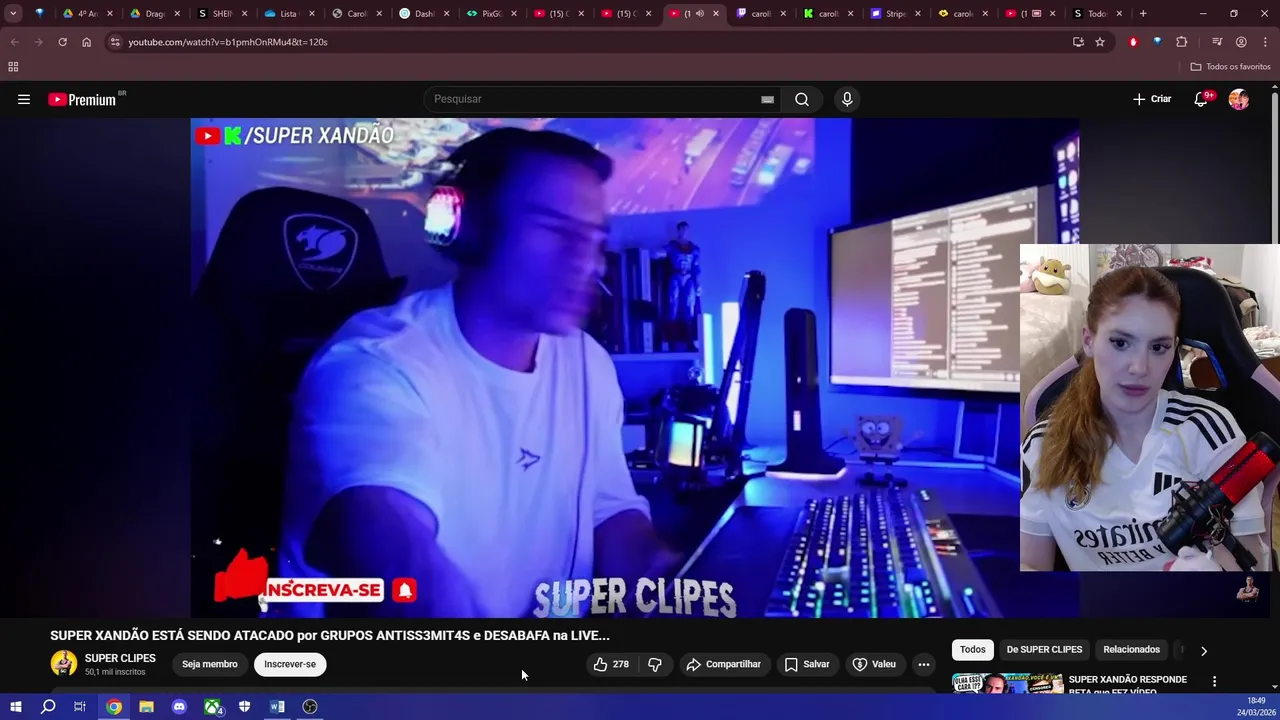Save video with Salvar button
The width and height of the screenshot is (1280, 720).
(807, 664)
